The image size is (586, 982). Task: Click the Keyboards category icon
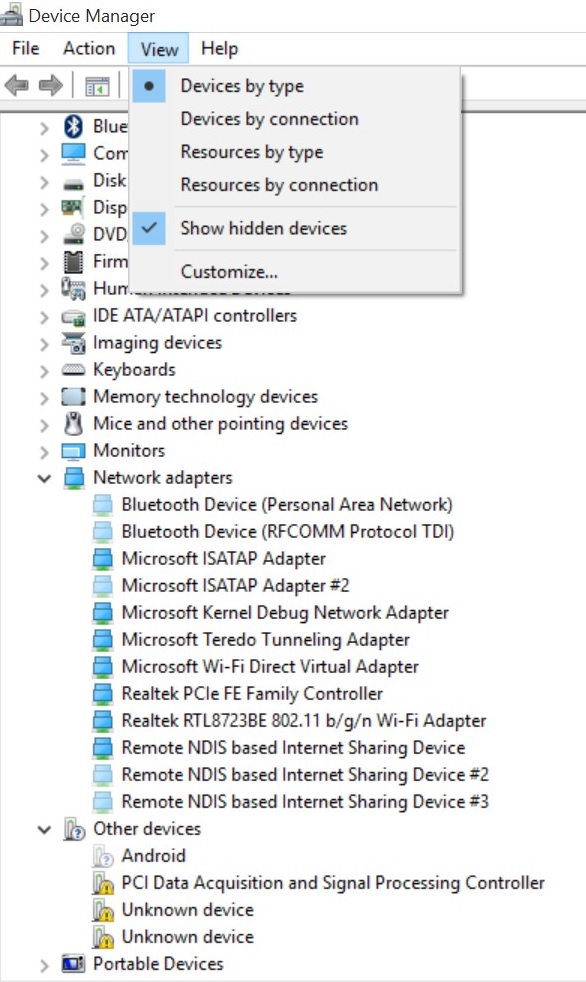click(x=73, y=370)
